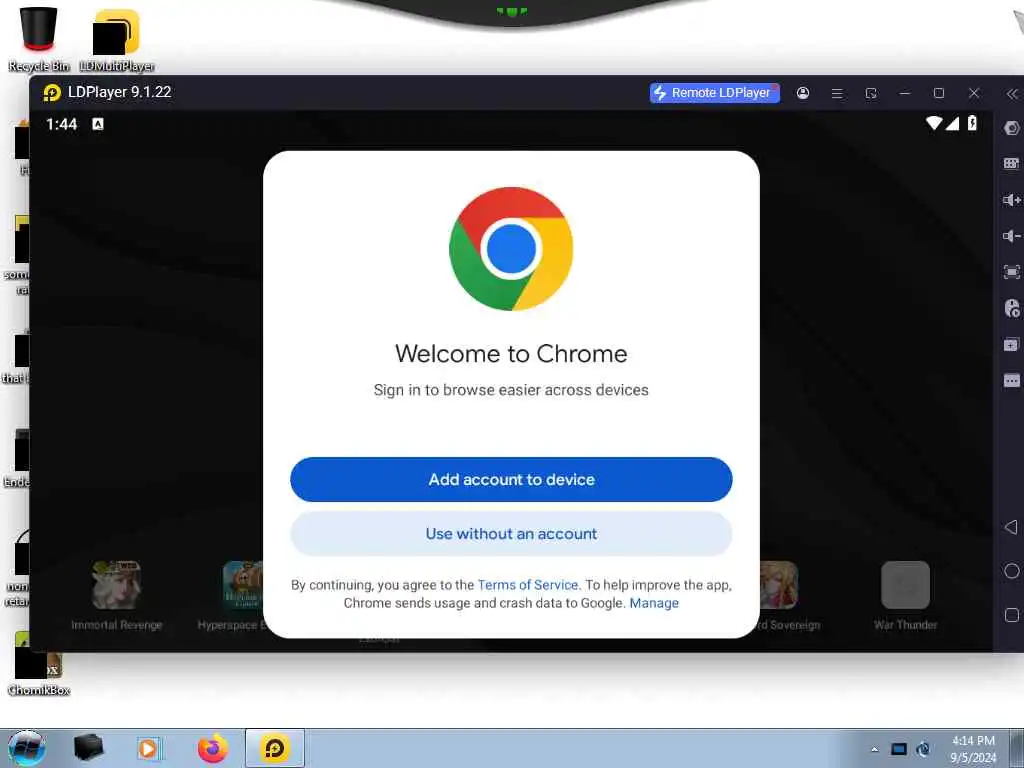Open the multi-instance plus sidebar icon

pyautogui.click(x=1012, y=344)
